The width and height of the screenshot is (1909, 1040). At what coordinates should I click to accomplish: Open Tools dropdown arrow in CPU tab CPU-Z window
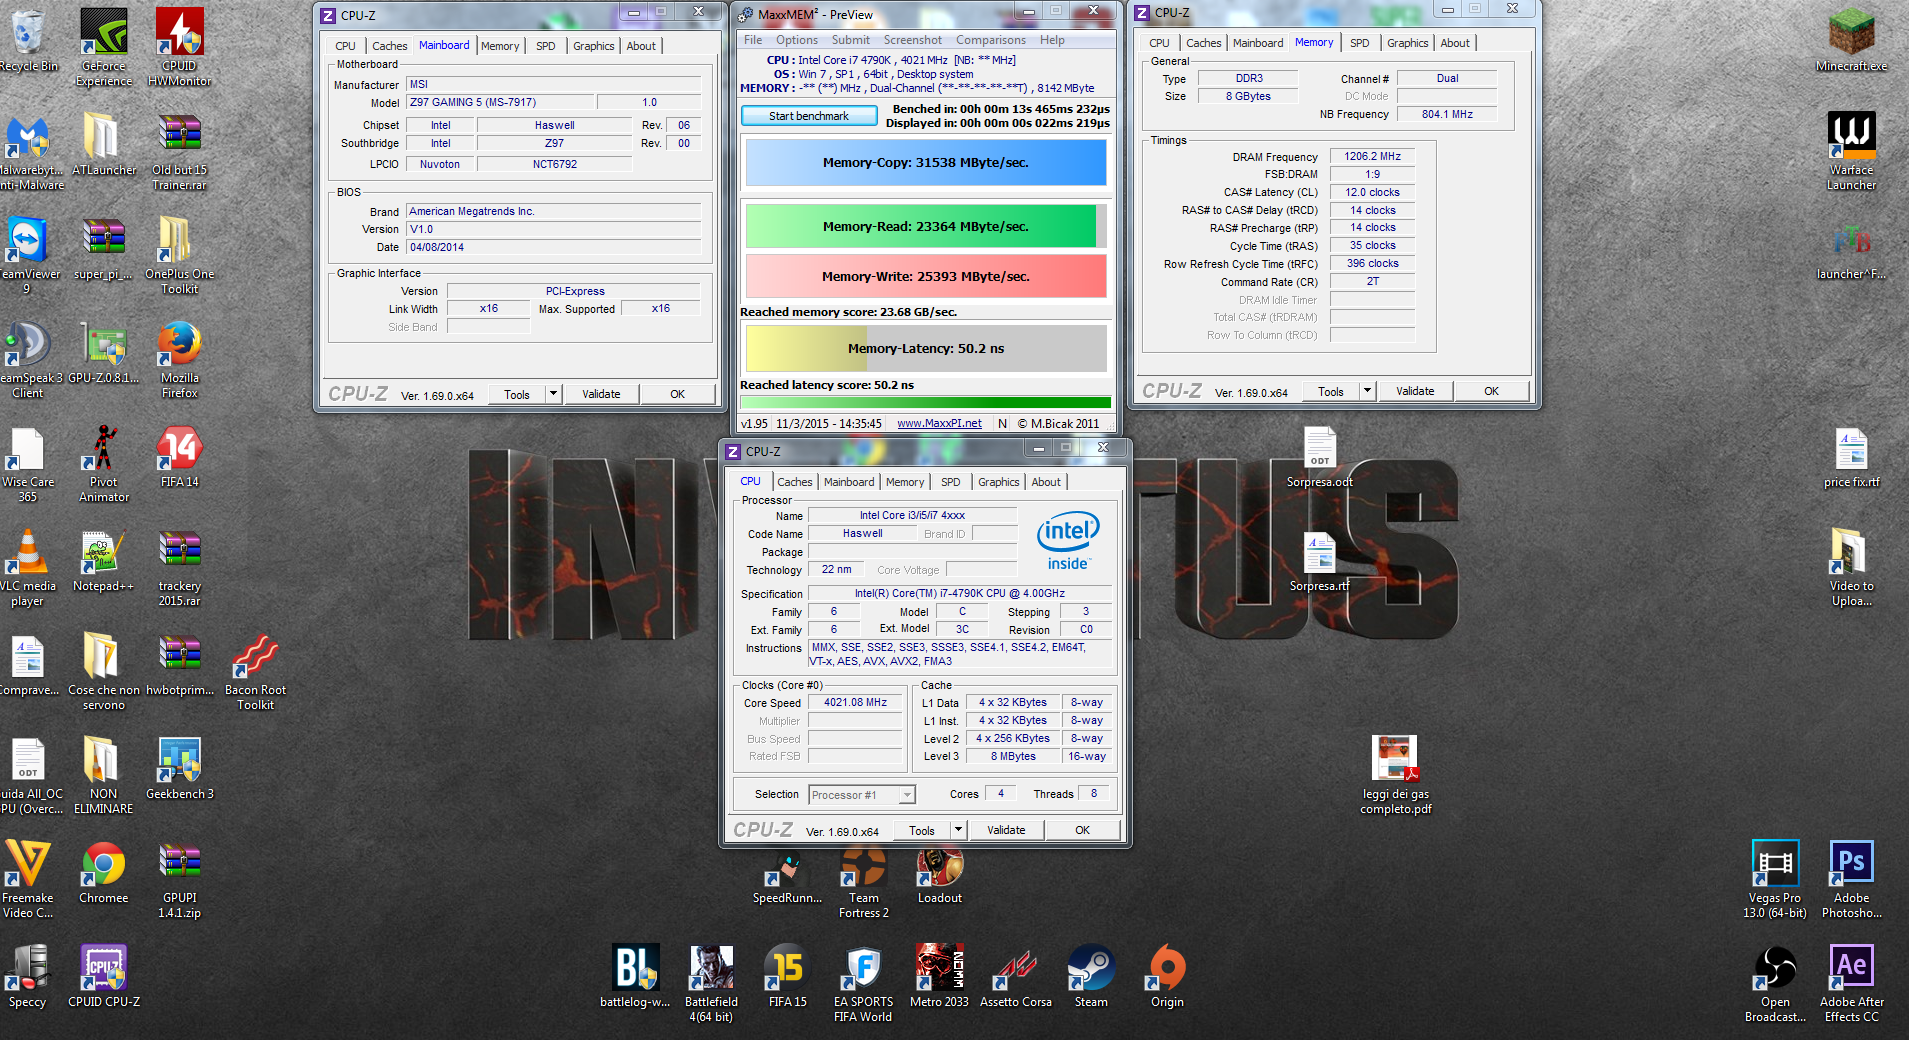pos(958,830)
